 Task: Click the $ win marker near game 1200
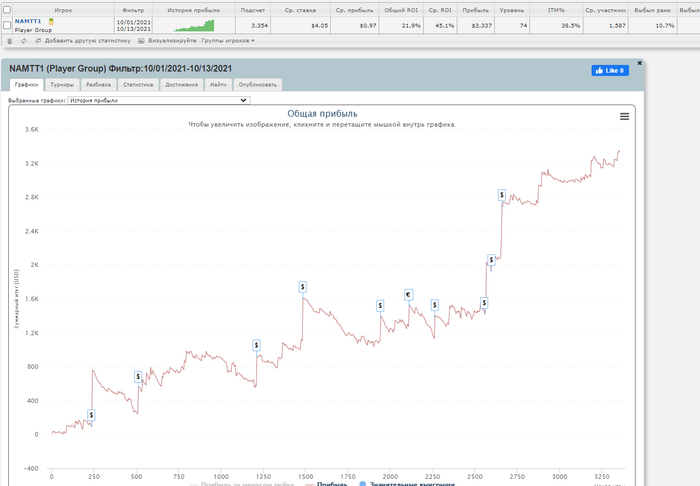[256, 345]
